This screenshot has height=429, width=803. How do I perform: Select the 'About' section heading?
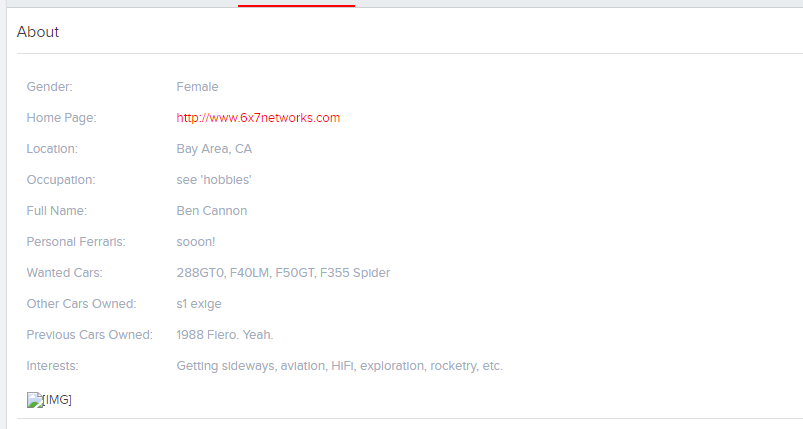click(x=38, y=32)
